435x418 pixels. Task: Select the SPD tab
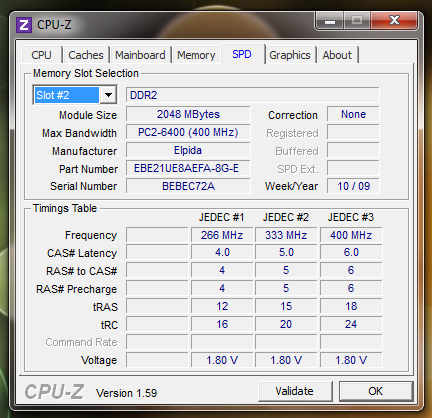click(242, 54)
